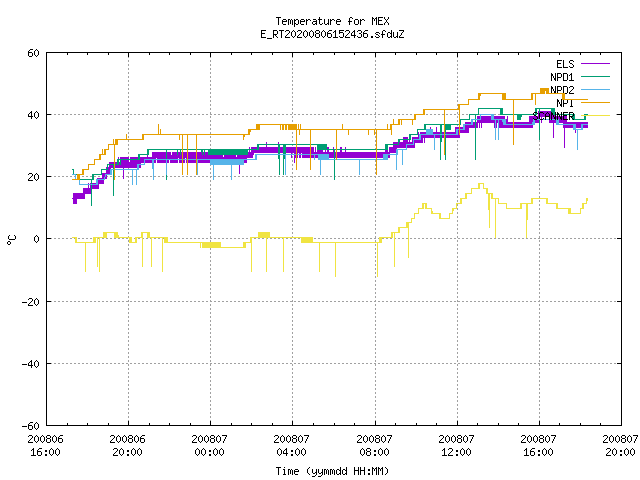Viewport: 640px width, 480px height.
Task: Click the NPD2 legend label
Action: (x=562, y=90)
